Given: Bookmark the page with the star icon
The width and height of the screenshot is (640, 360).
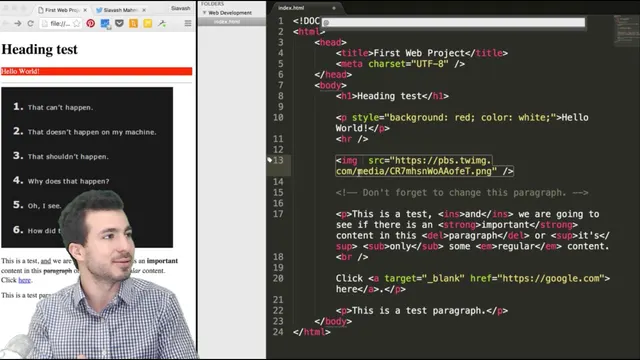Looking at the screenshot, I should tap(77, 24).
